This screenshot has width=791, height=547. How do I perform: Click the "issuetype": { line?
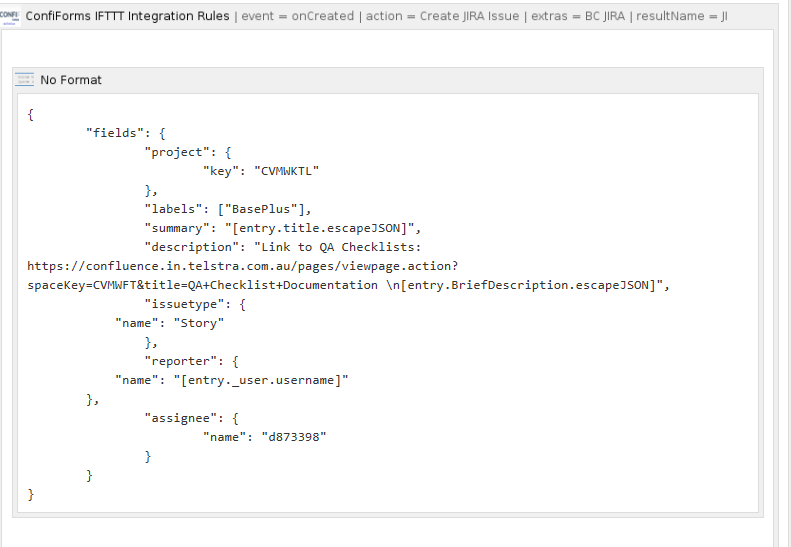[195, 304]
